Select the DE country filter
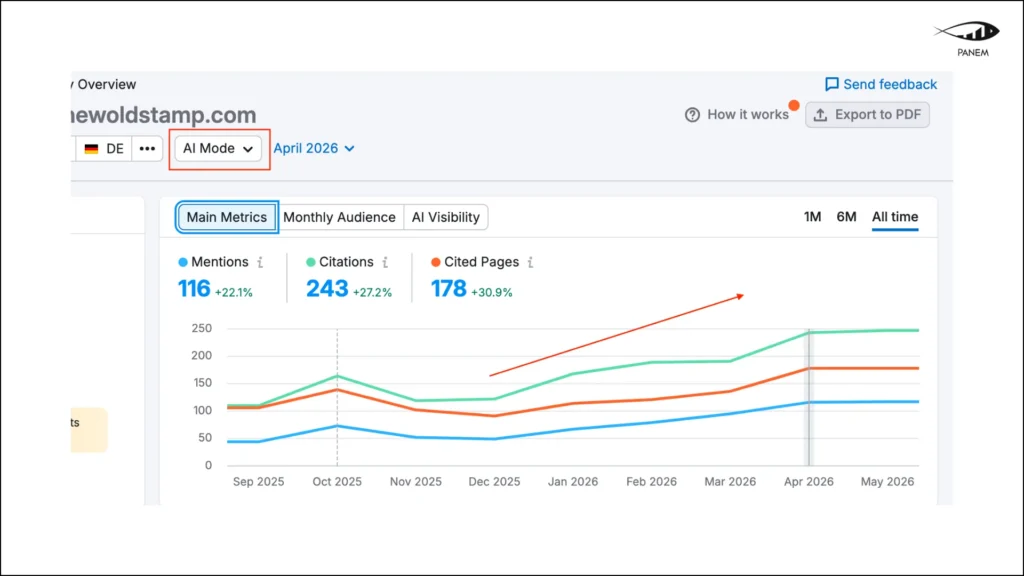The image size is (1024, 576). 104,149
